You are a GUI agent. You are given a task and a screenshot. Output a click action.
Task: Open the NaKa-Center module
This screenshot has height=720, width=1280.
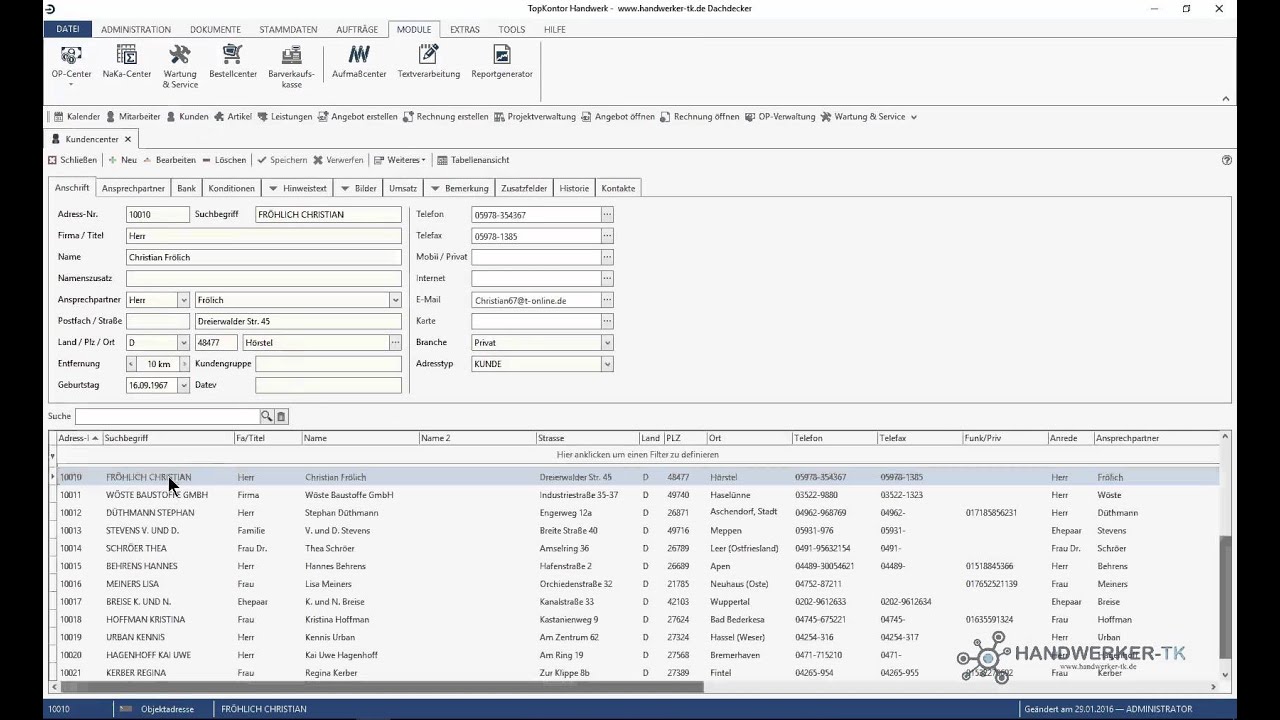coord(127,62)
